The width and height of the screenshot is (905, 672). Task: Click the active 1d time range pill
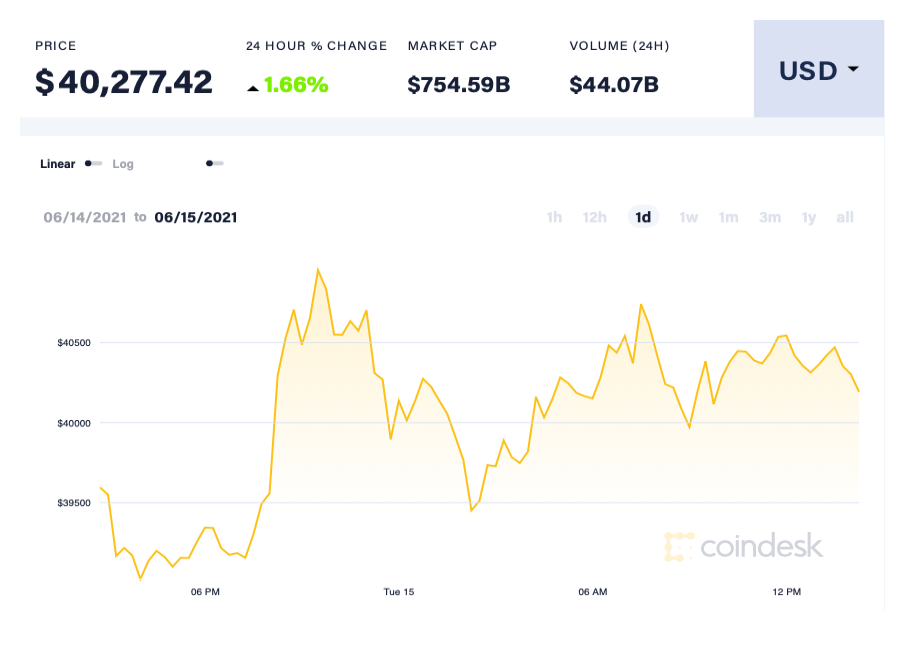coord(643,217)
